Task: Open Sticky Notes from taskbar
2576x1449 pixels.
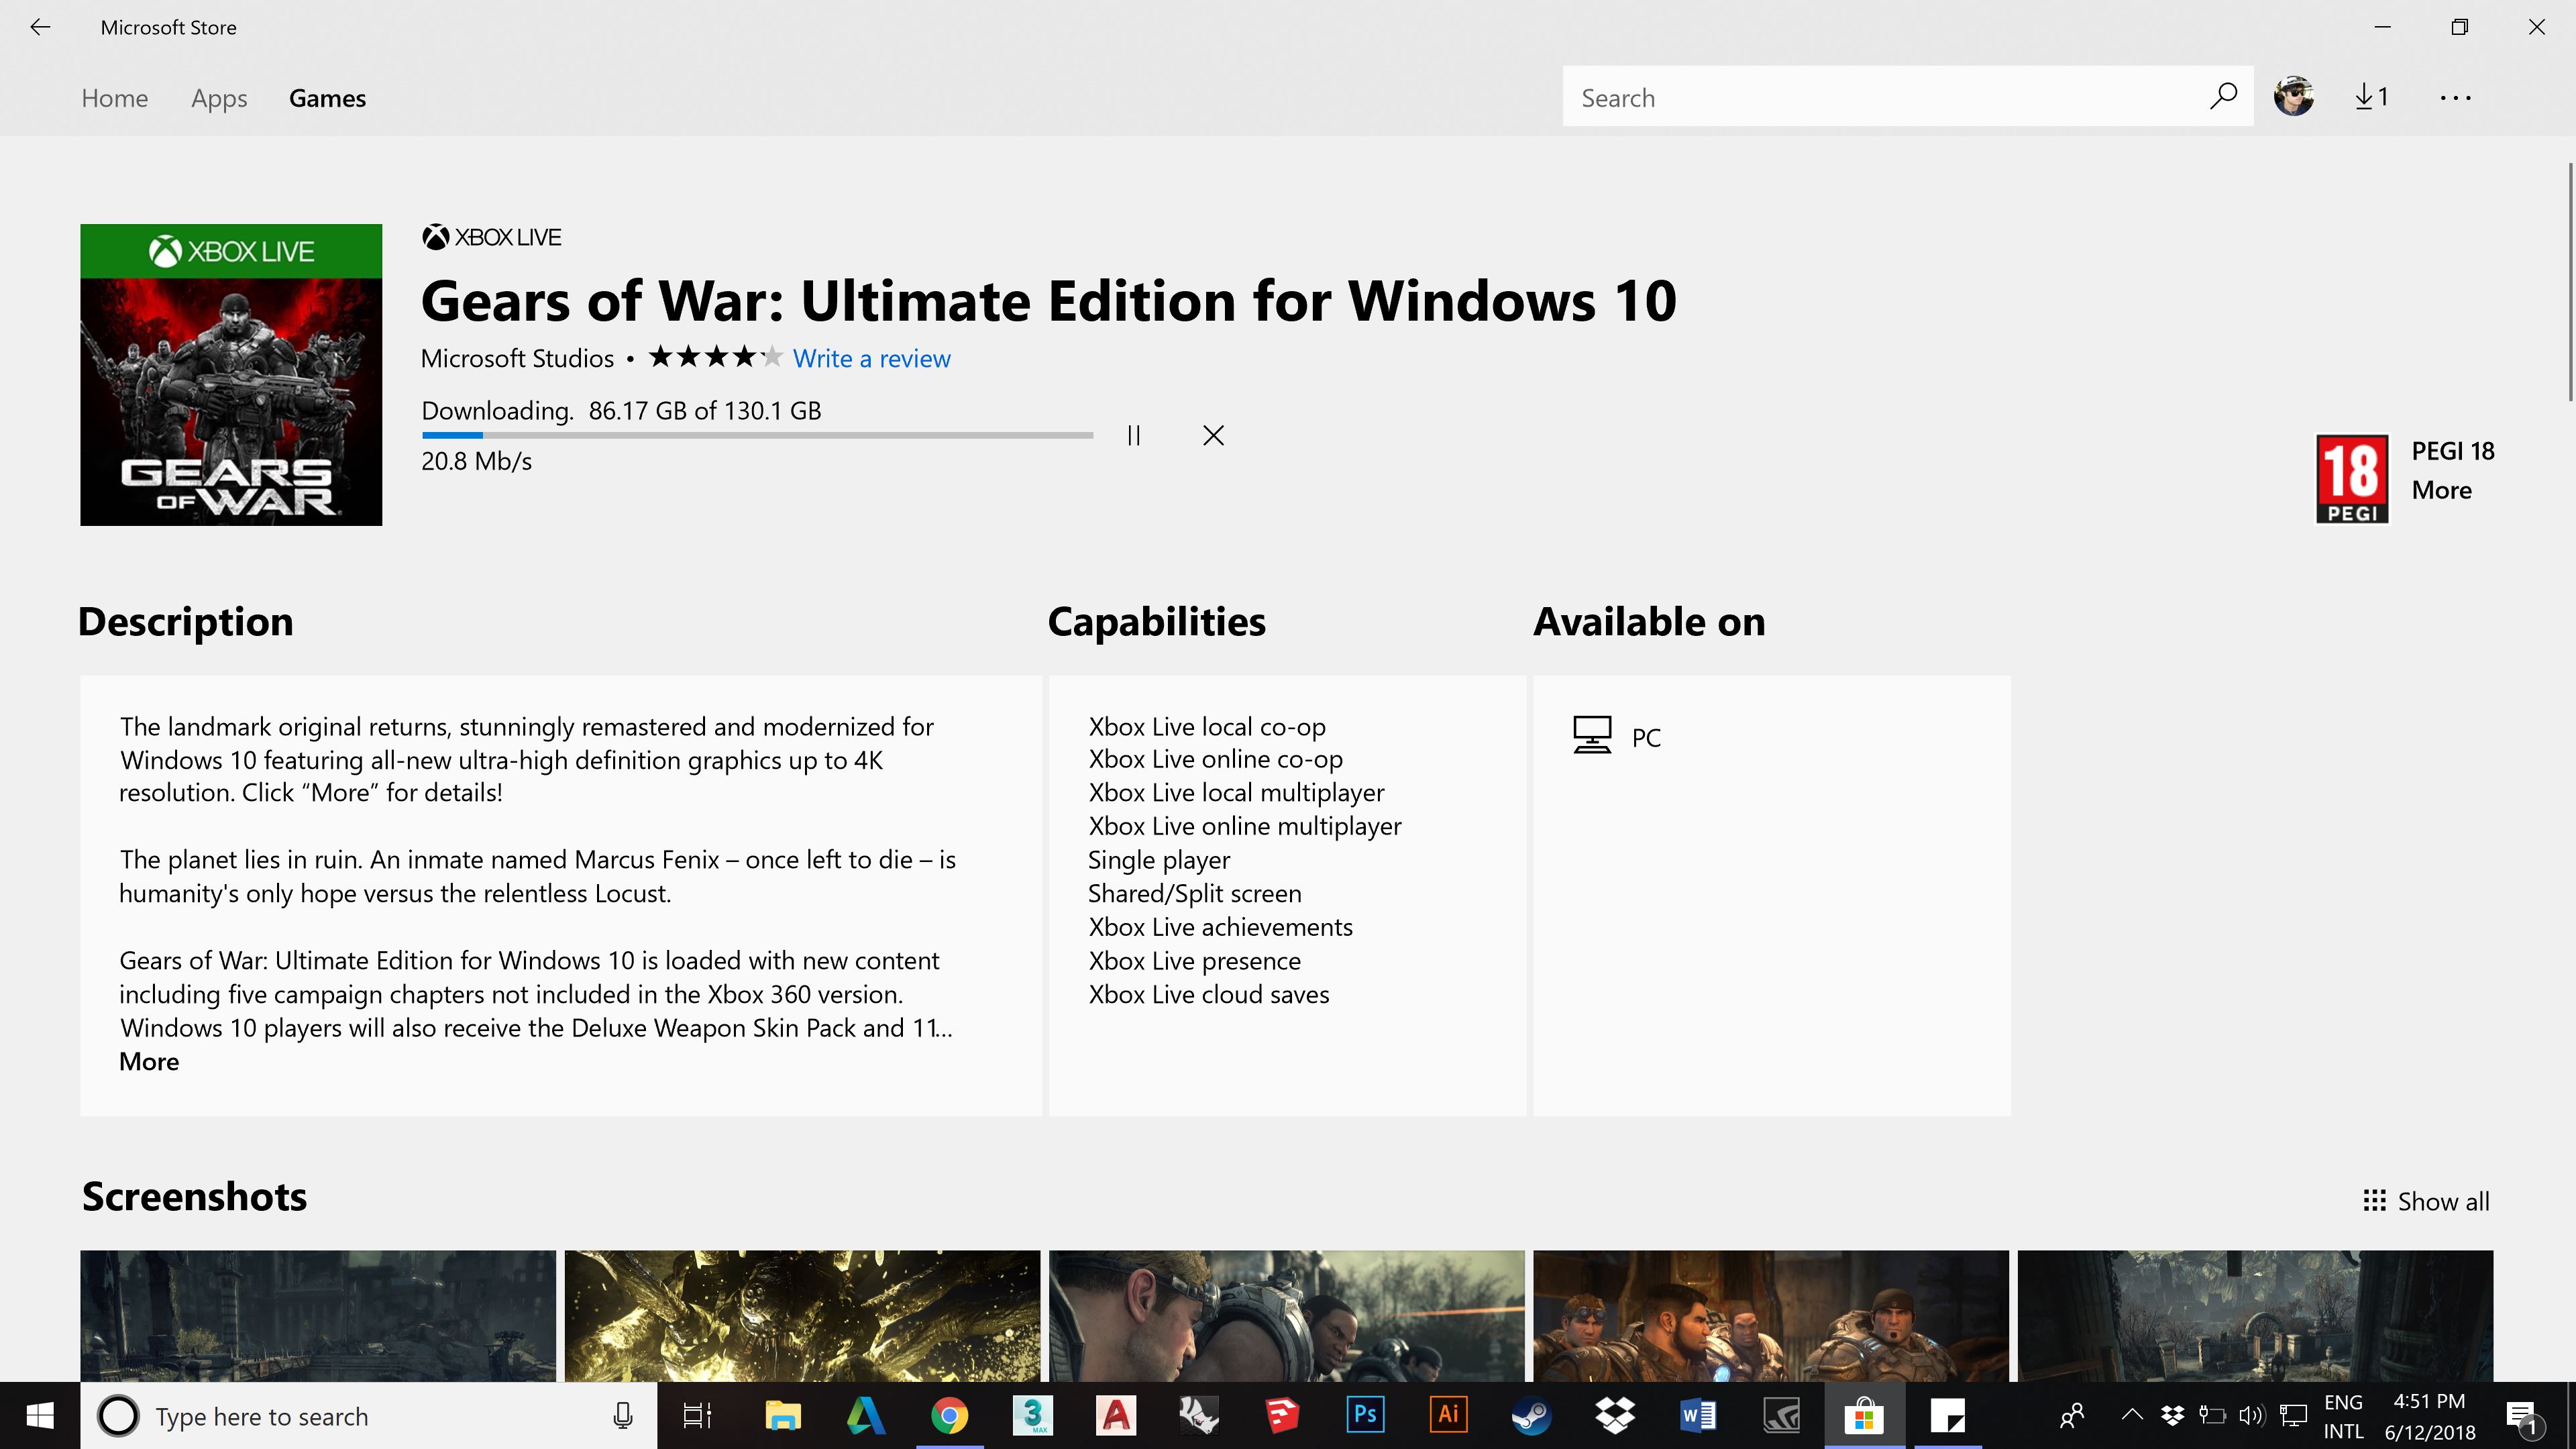Action: pyautogui.click(x=1948, y=1416)
